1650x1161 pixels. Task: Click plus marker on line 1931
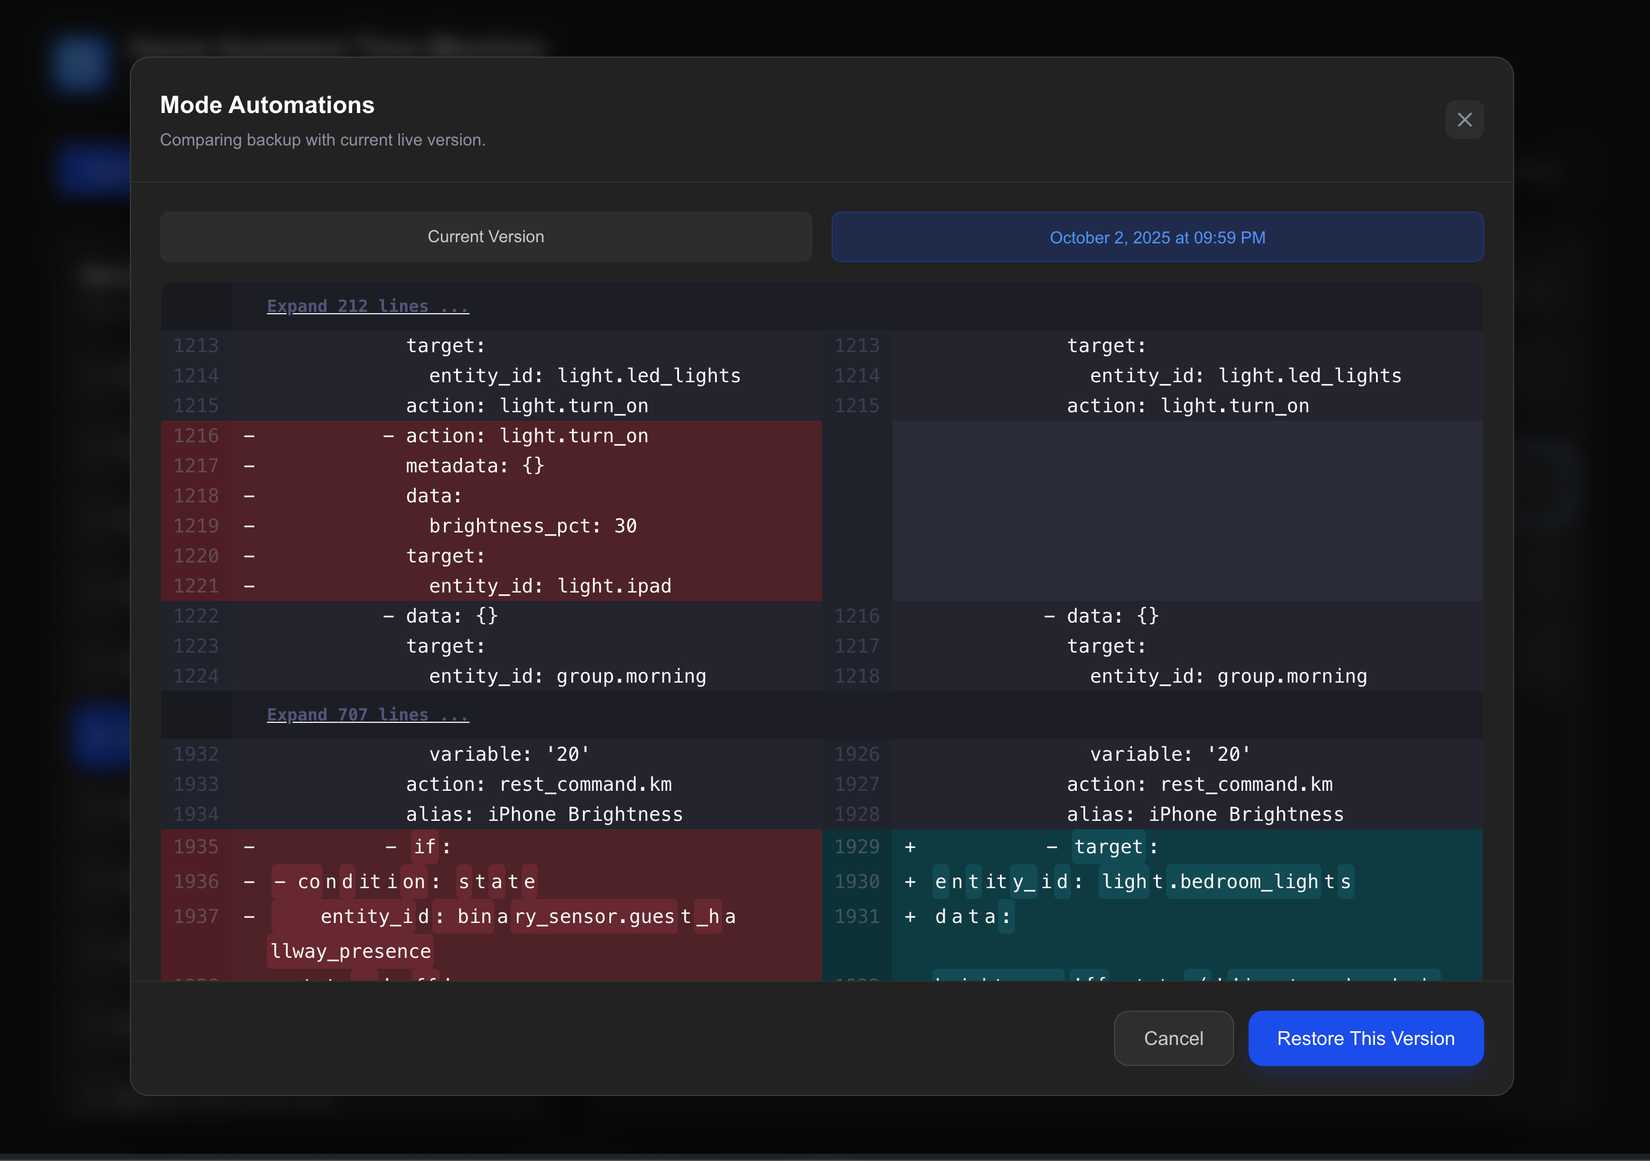pos(910,917)
